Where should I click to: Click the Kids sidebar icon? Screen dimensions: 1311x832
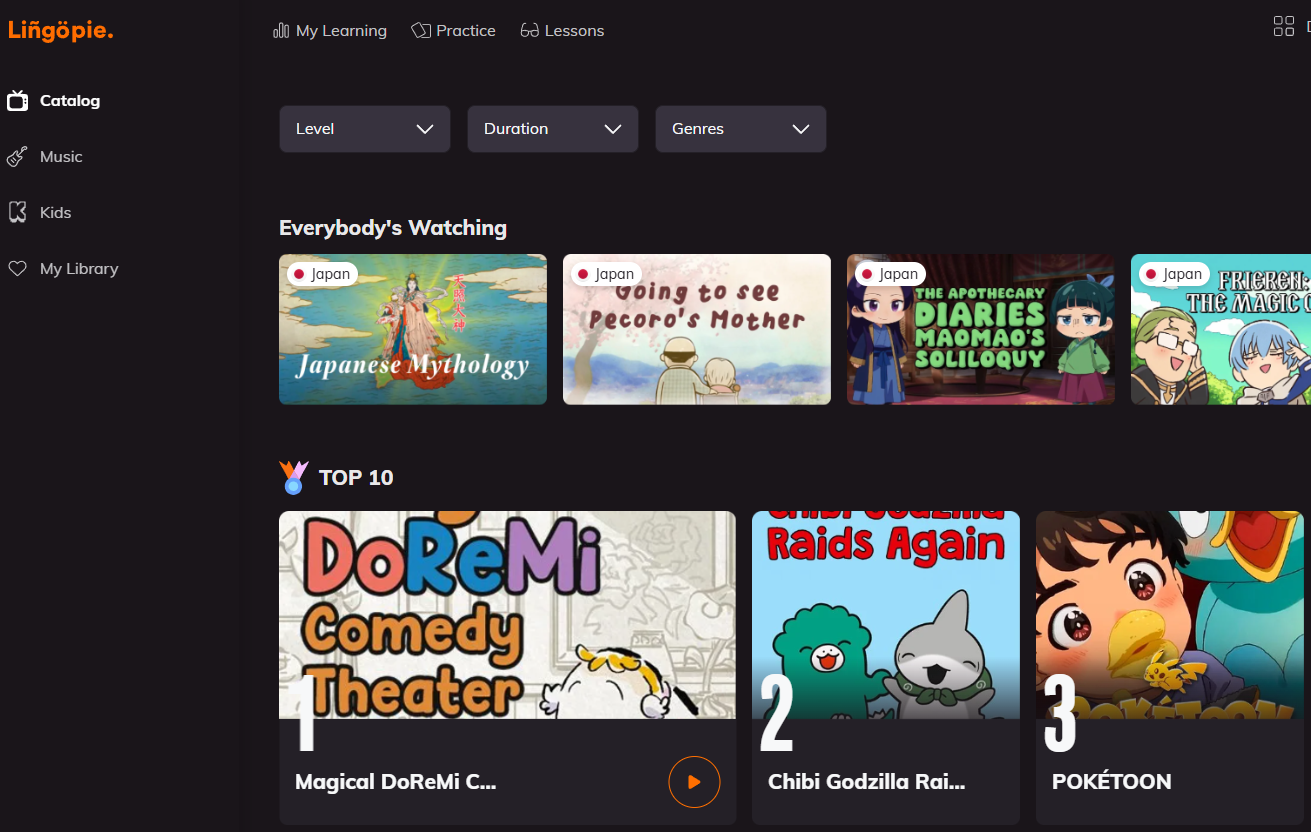[17, 213]
